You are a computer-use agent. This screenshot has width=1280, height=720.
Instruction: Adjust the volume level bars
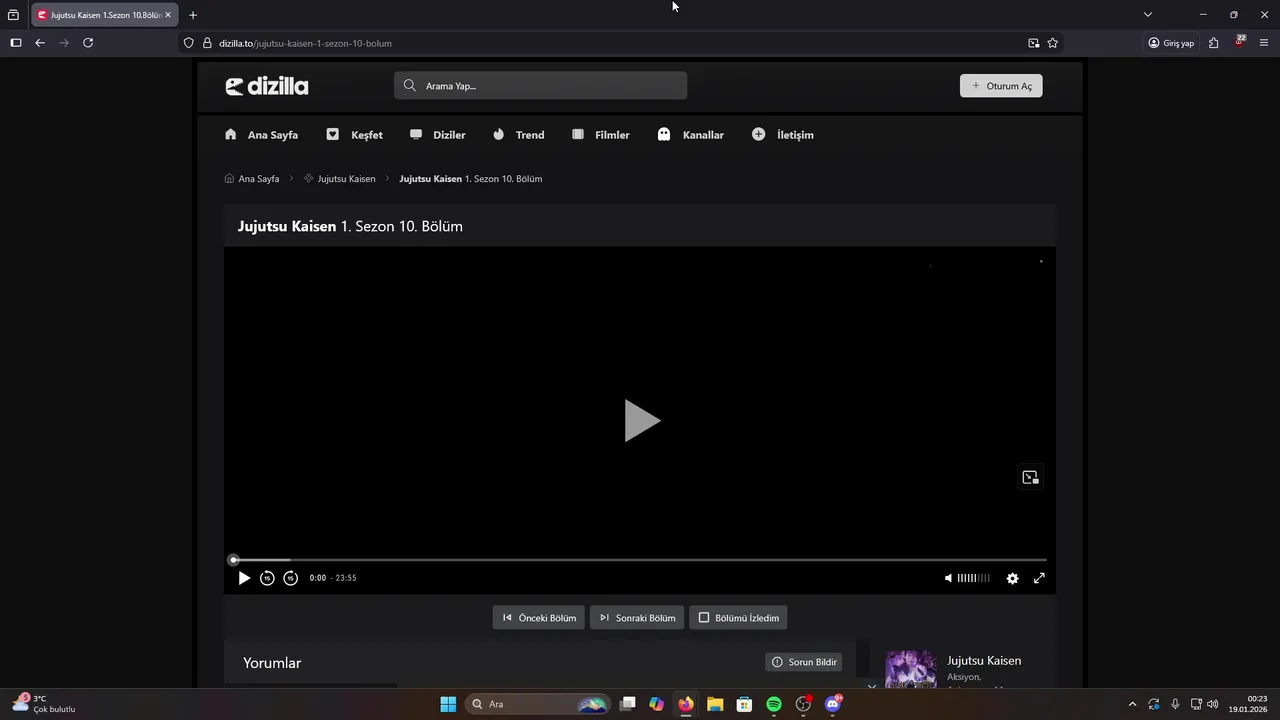tap(974, 578)
